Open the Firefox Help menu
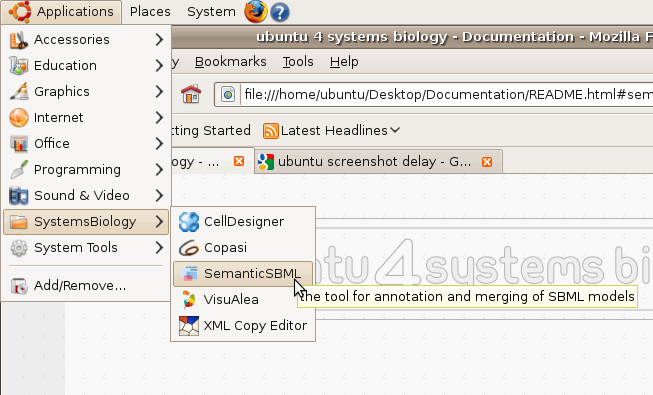 pos(344,62)
